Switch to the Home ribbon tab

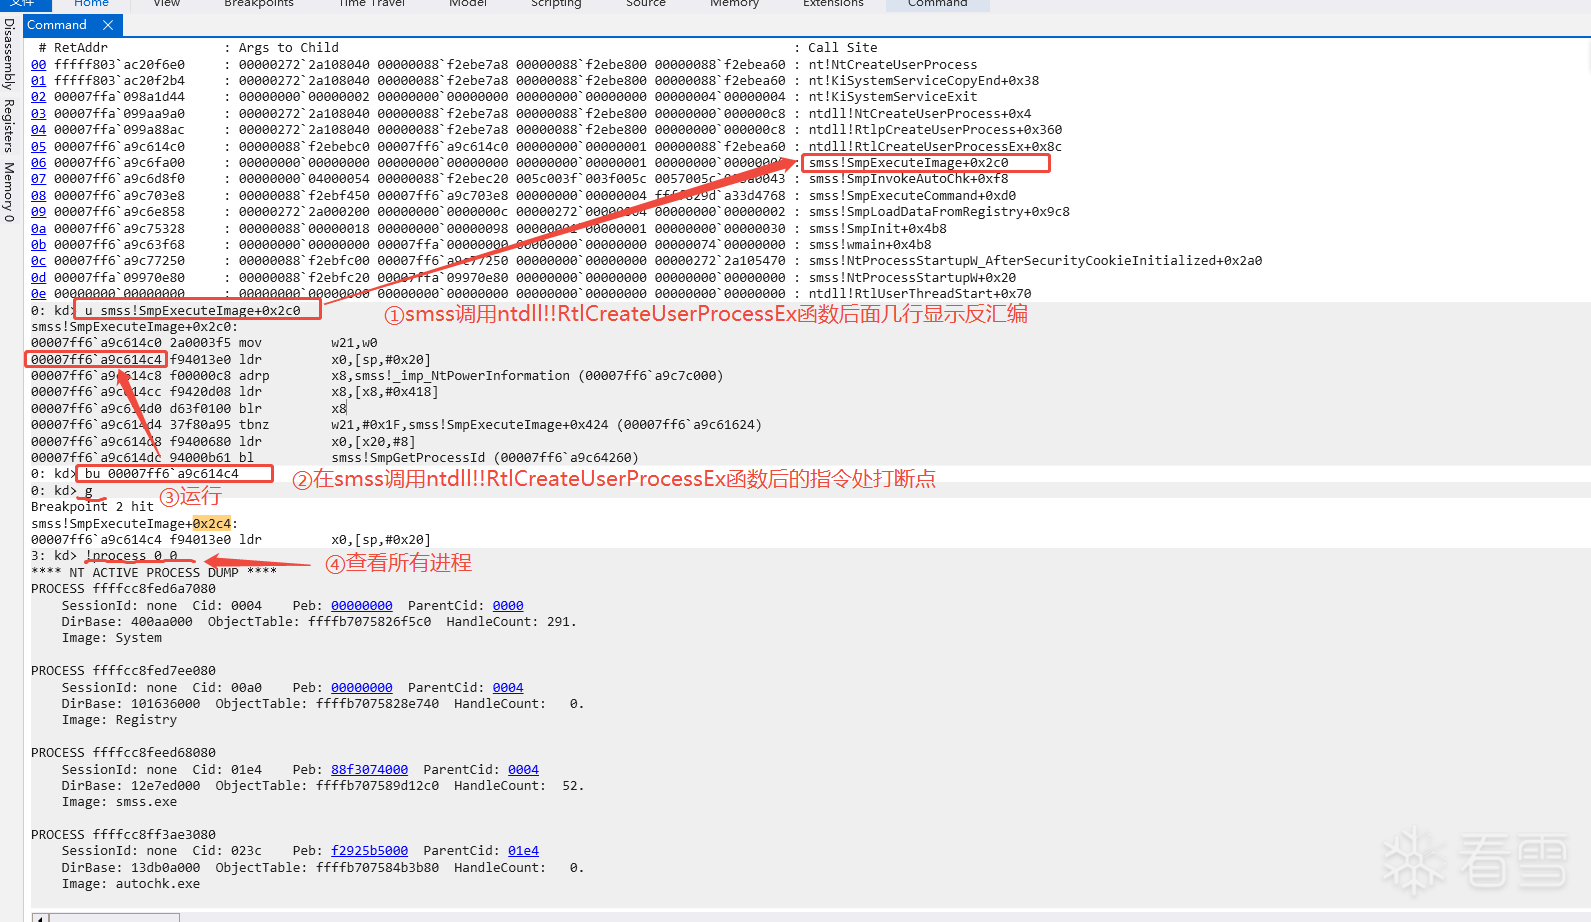click(92, 4)
